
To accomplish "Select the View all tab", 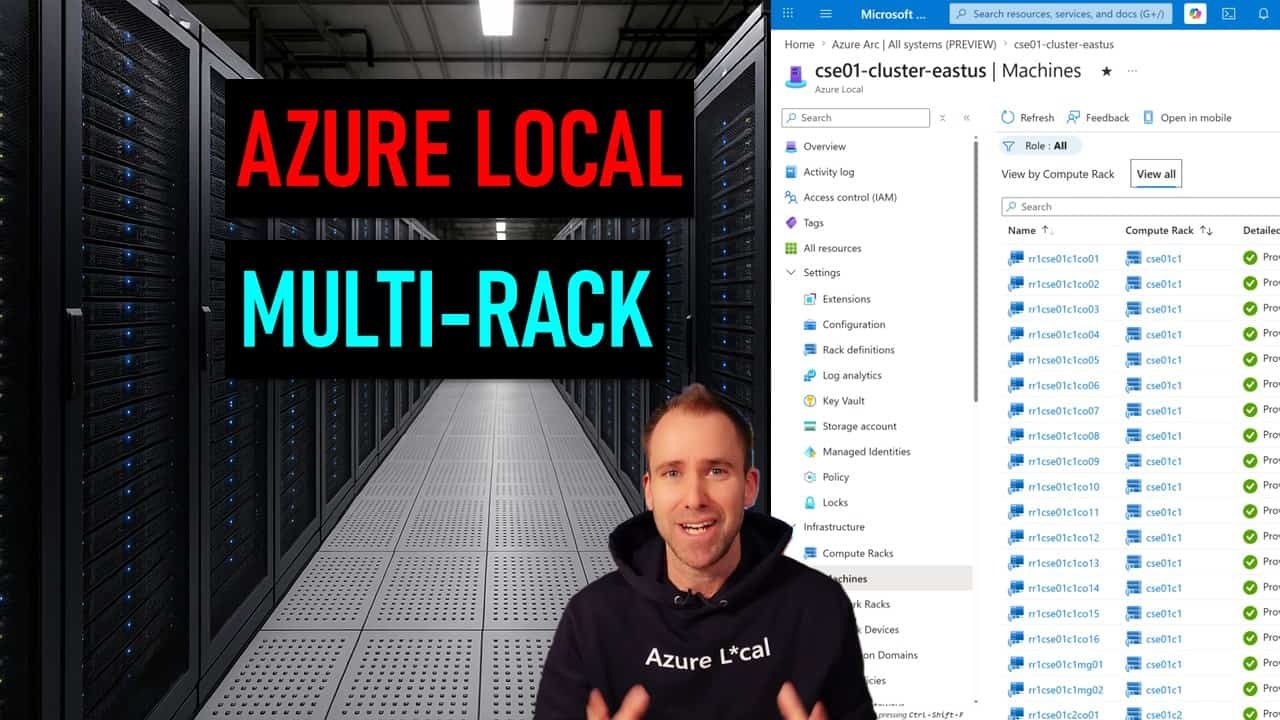I will coord(1156,174).
